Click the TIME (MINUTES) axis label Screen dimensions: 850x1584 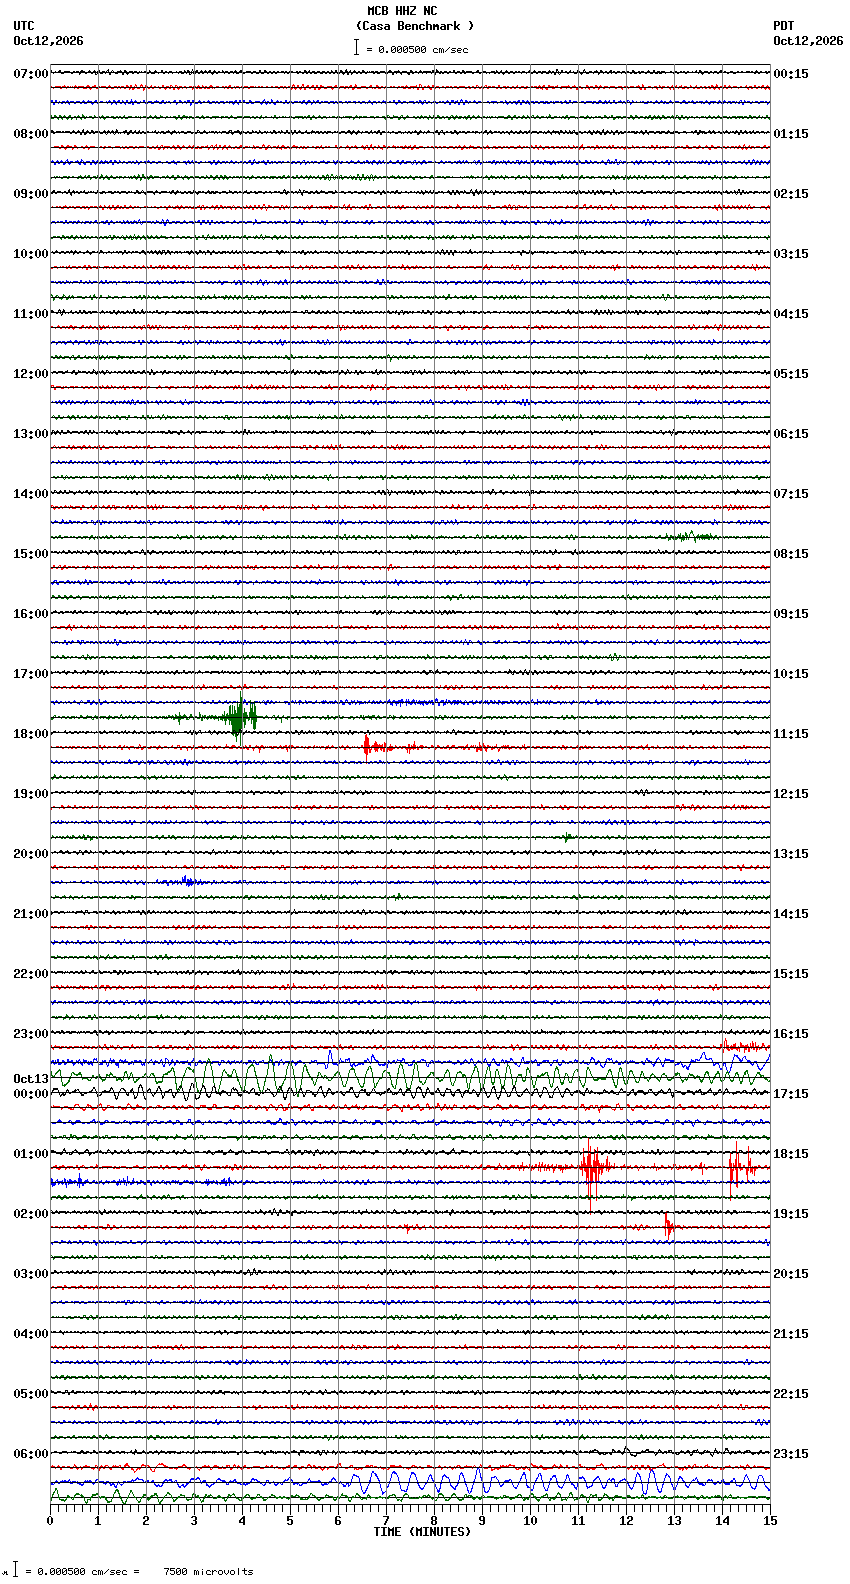point(422,1532)
